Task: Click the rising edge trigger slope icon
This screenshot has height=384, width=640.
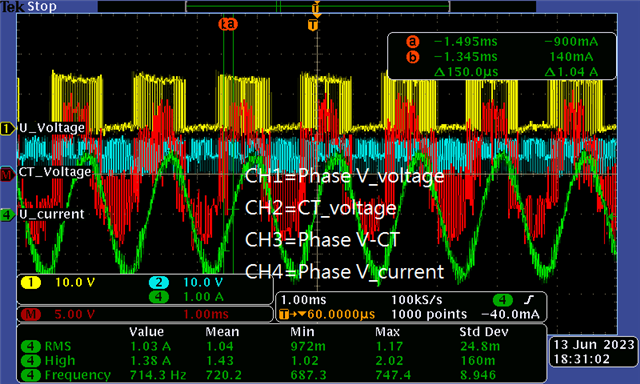Action: 529,300
